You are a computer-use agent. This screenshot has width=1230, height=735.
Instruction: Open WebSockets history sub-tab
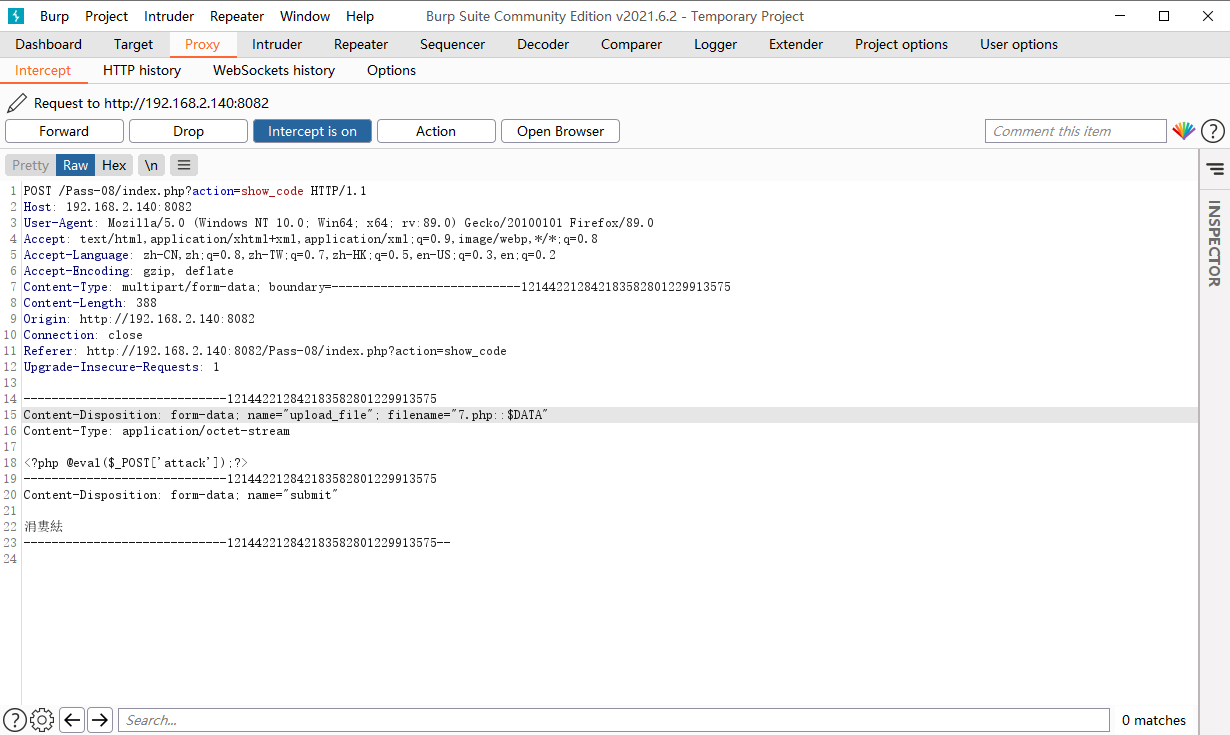pos(274,70)
